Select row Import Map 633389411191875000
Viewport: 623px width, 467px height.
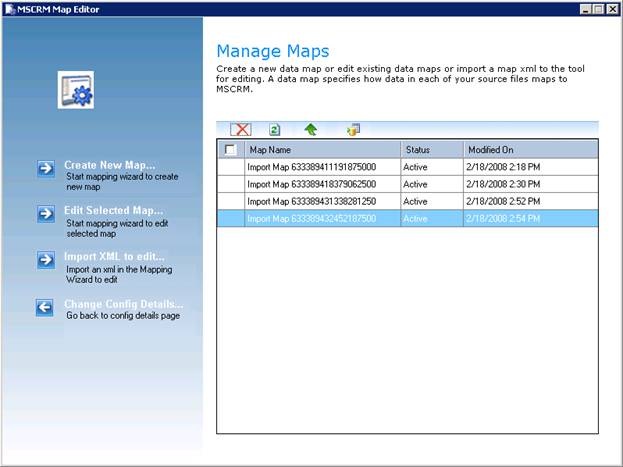311,167
